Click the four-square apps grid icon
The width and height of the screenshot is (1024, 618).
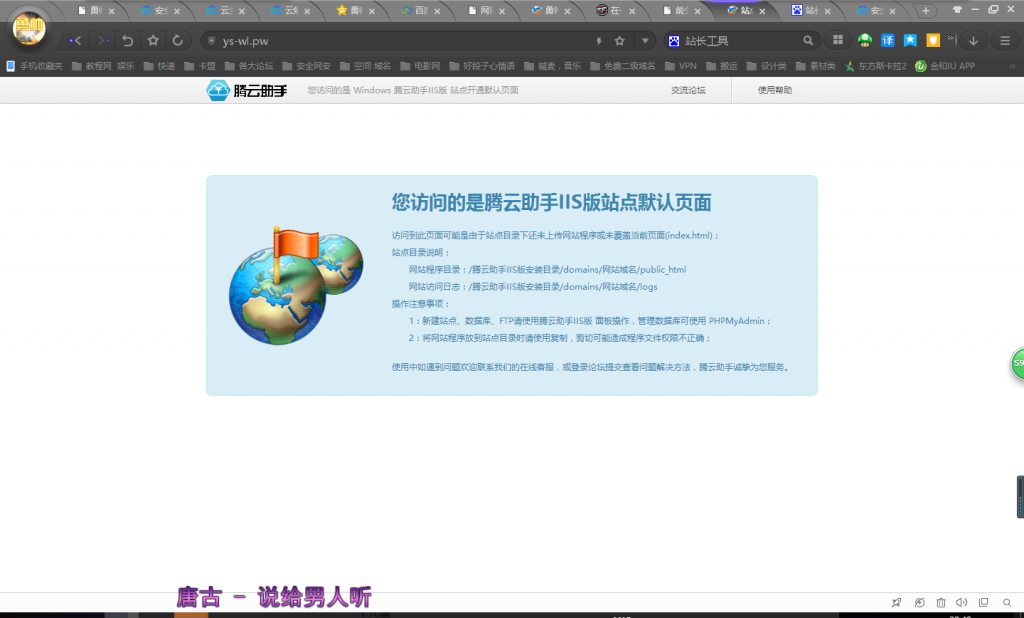(838, 41)
